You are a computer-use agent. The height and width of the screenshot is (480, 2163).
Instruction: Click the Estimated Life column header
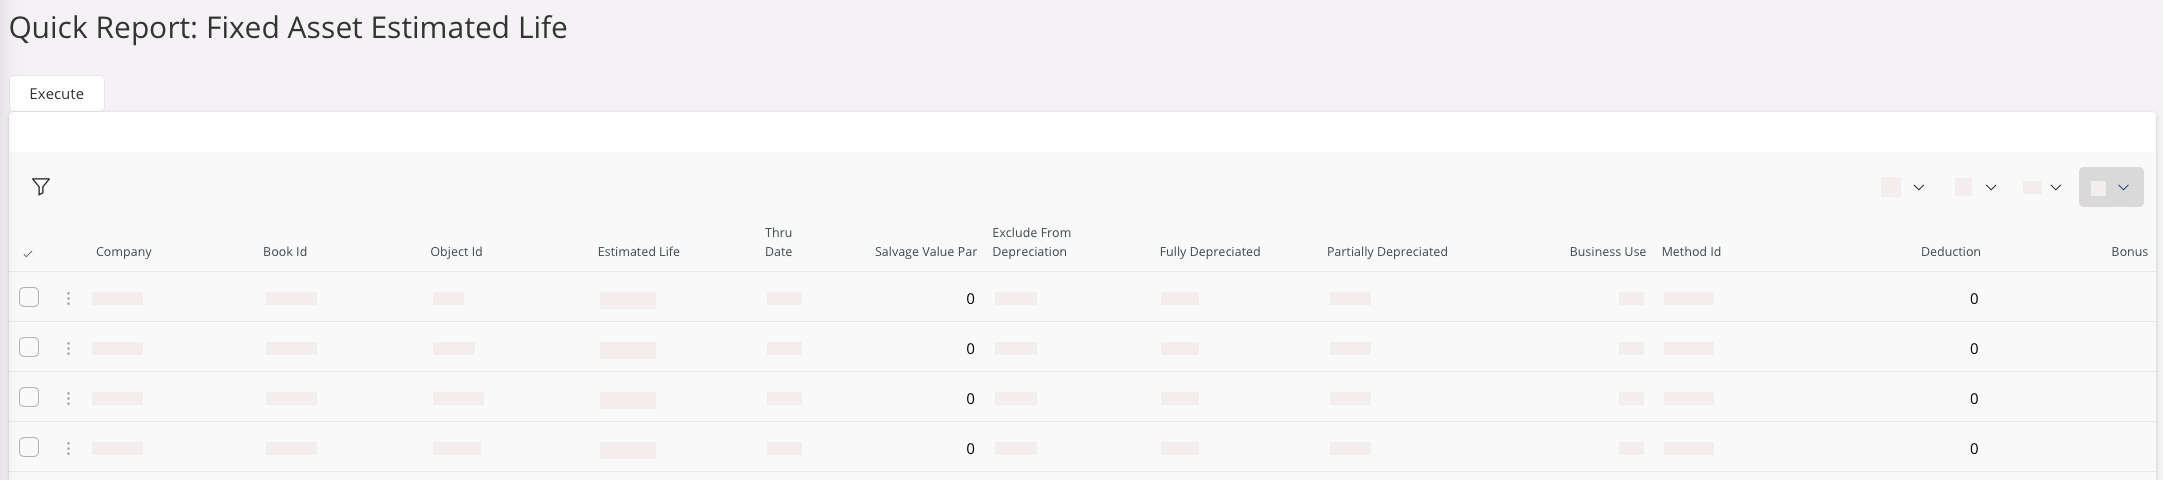(638, 252)
